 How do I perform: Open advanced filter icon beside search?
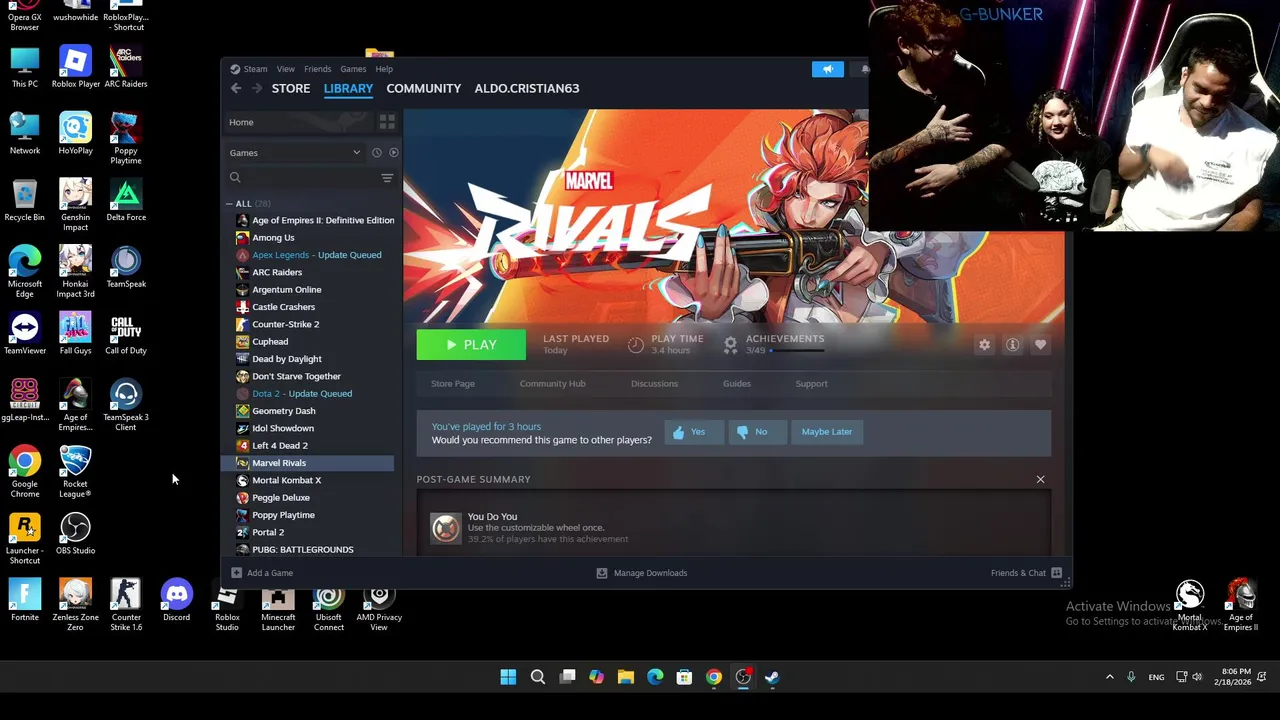[387, 178]
